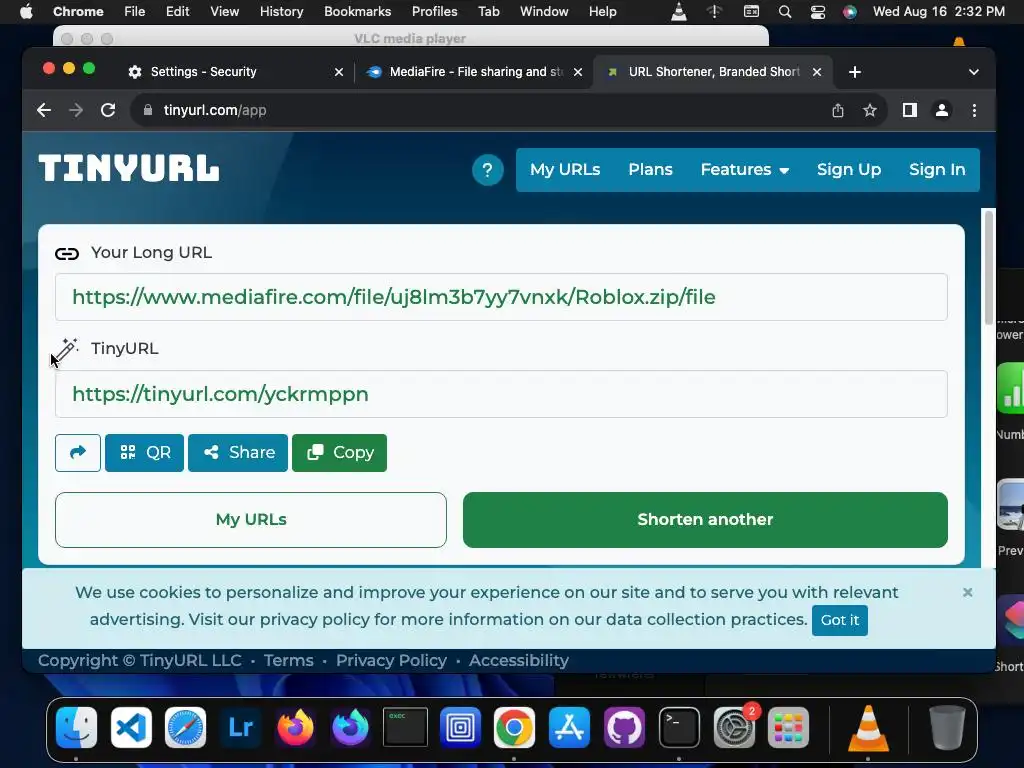Screen dimensions: 1024x768
Task: Expand the Features dropdown menu
Action: tap(744, 170)
